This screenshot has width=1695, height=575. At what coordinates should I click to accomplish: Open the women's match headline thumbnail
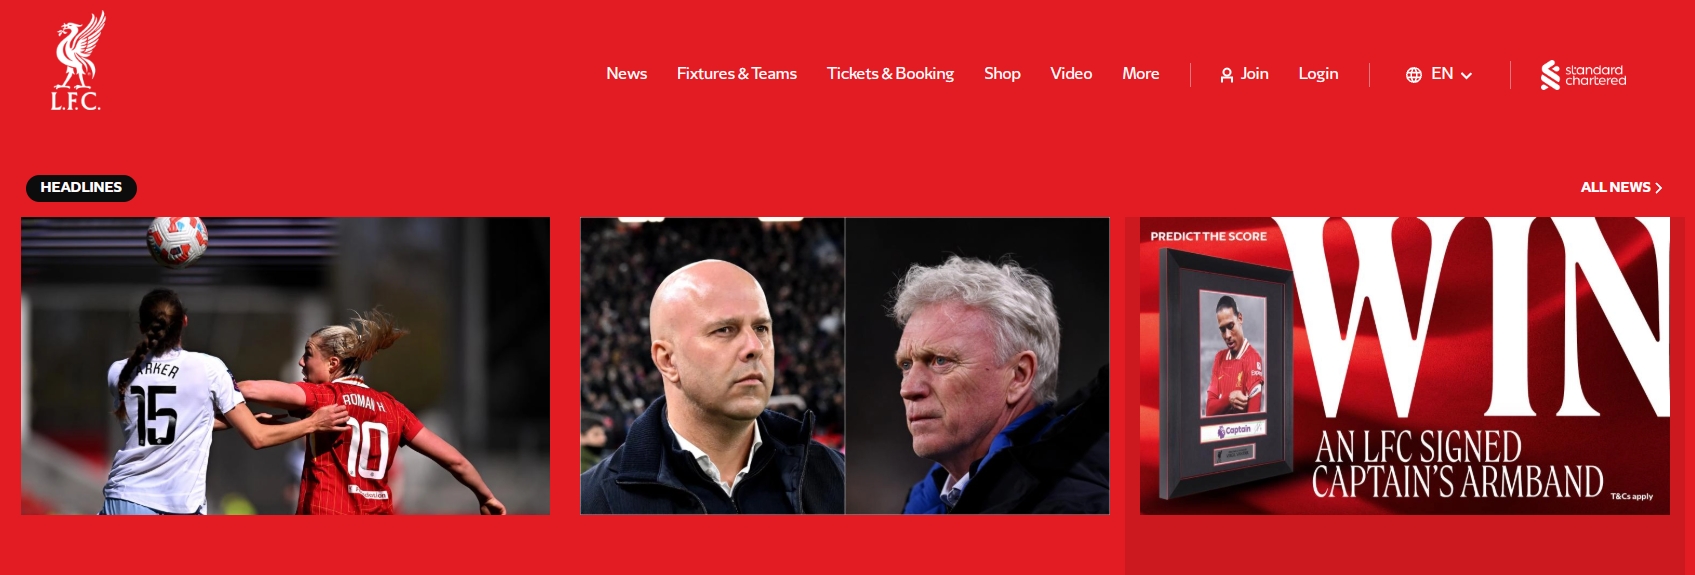click(x=285, y=366)
